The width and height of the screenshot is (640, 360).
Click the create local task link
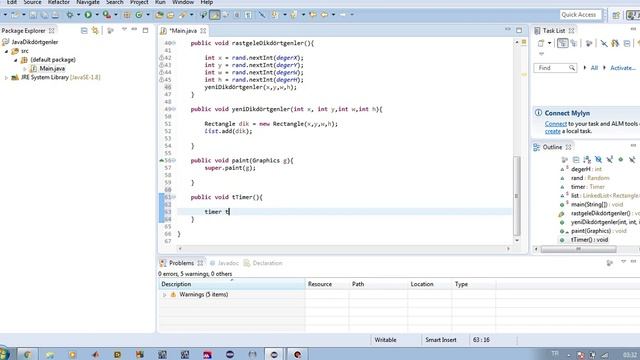pyautogui.click(x=553, y=131)
